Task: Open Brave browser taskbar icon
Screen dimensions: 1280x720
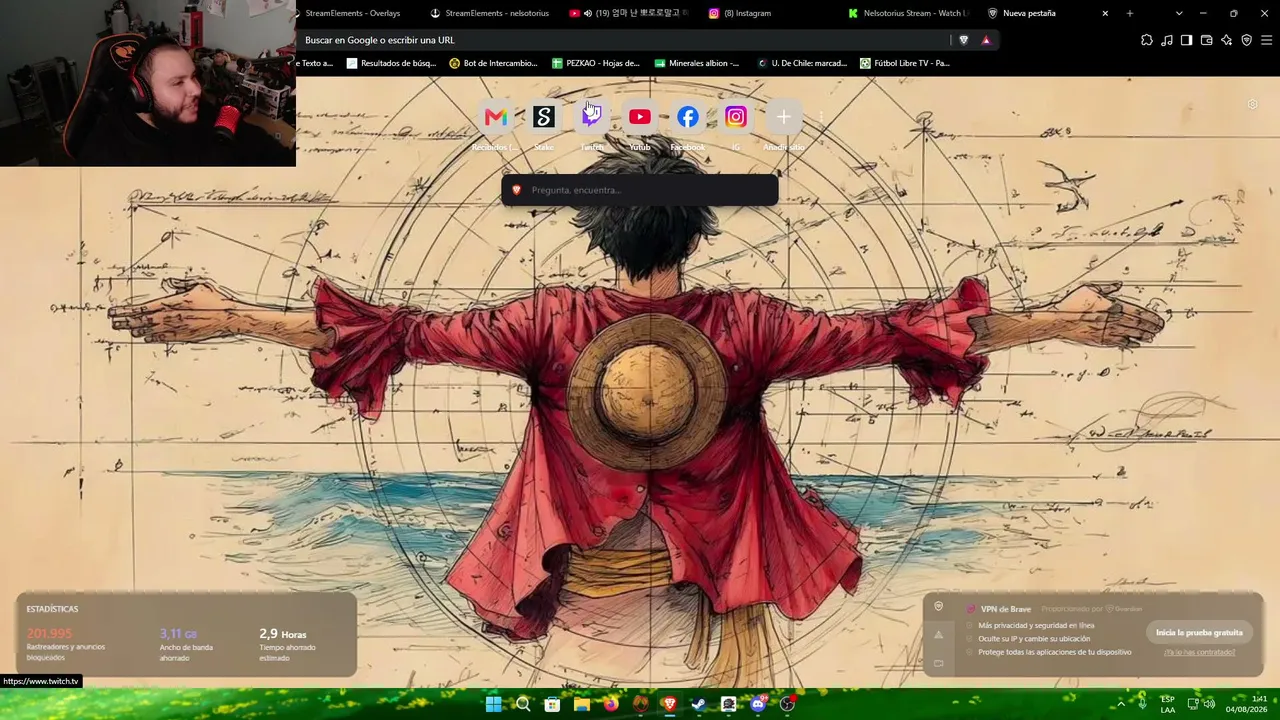Action: (x=670, y=704)
